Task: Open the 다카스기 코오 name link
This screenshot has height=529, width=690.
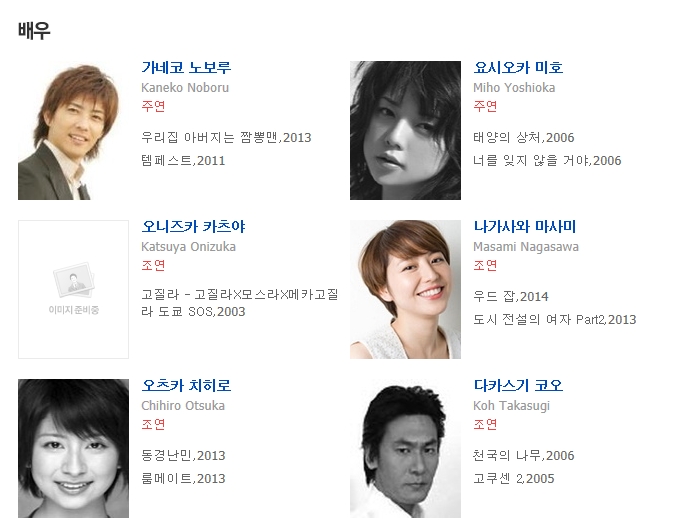Action: point(518,385)
